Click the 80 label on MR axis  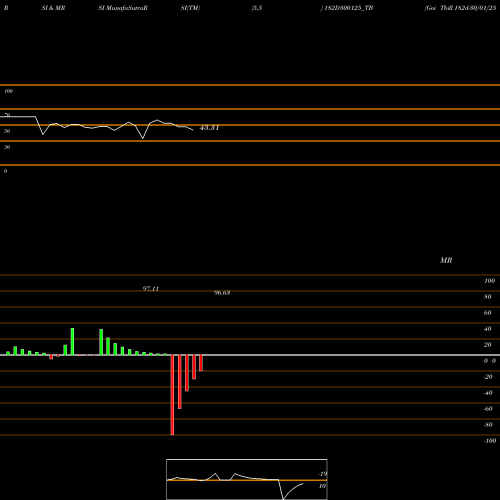tap(488, 297)
